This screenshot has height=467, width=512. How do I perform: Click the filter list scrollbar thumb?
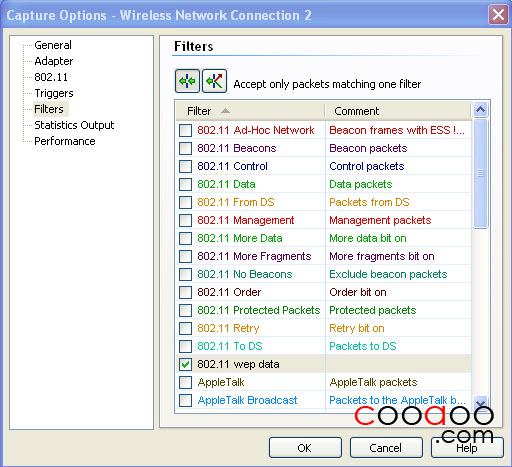480,173
